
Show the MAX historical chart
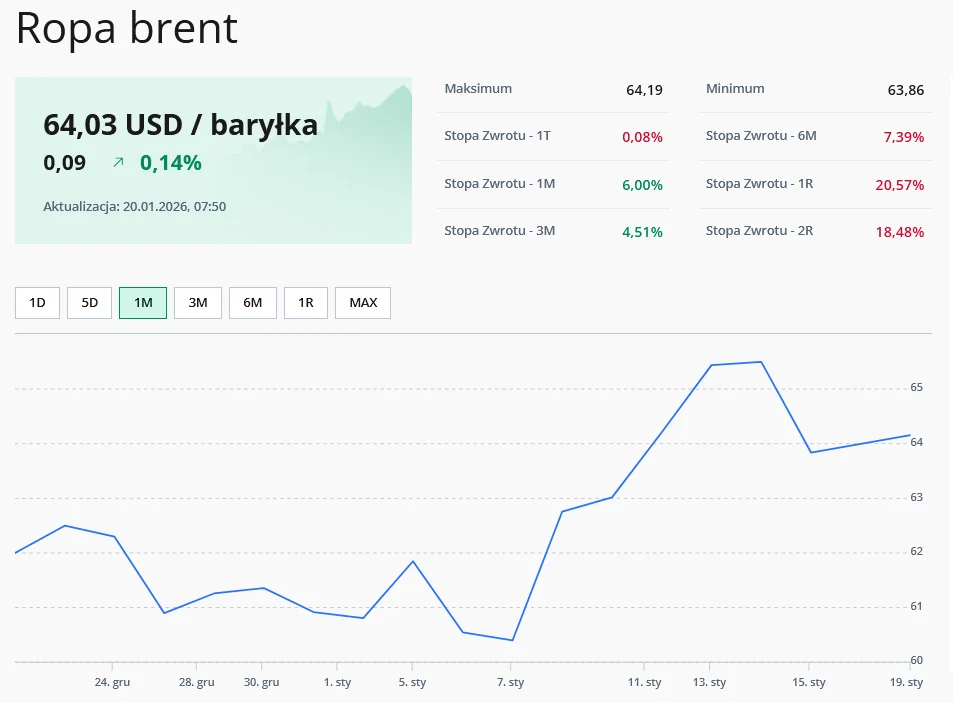tap(362, 302)
